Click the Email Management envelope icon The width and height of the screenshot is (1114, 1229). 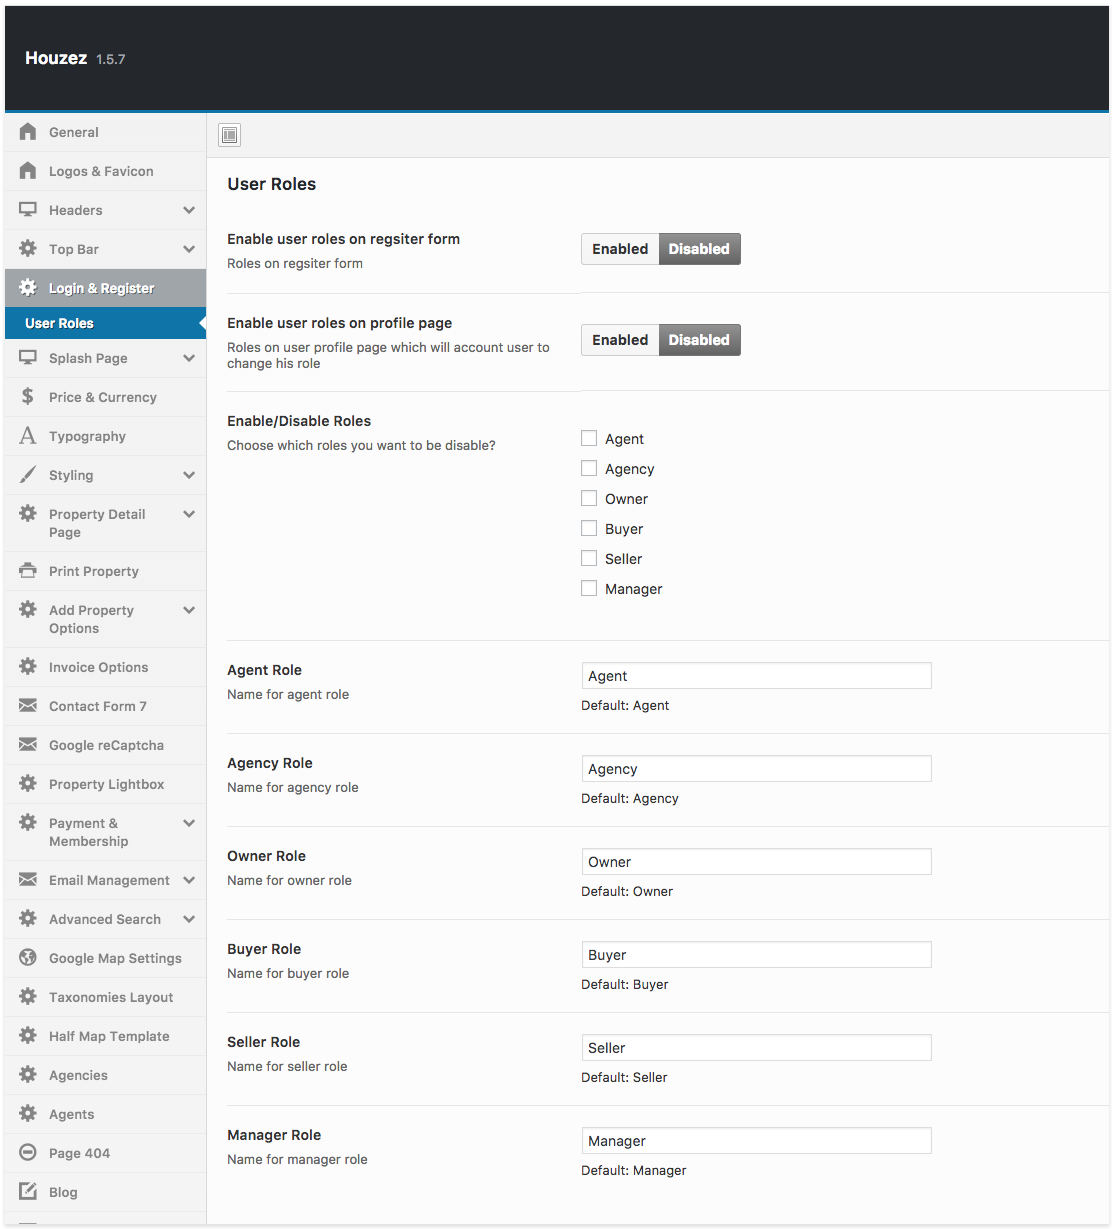[x=28, y=879]
